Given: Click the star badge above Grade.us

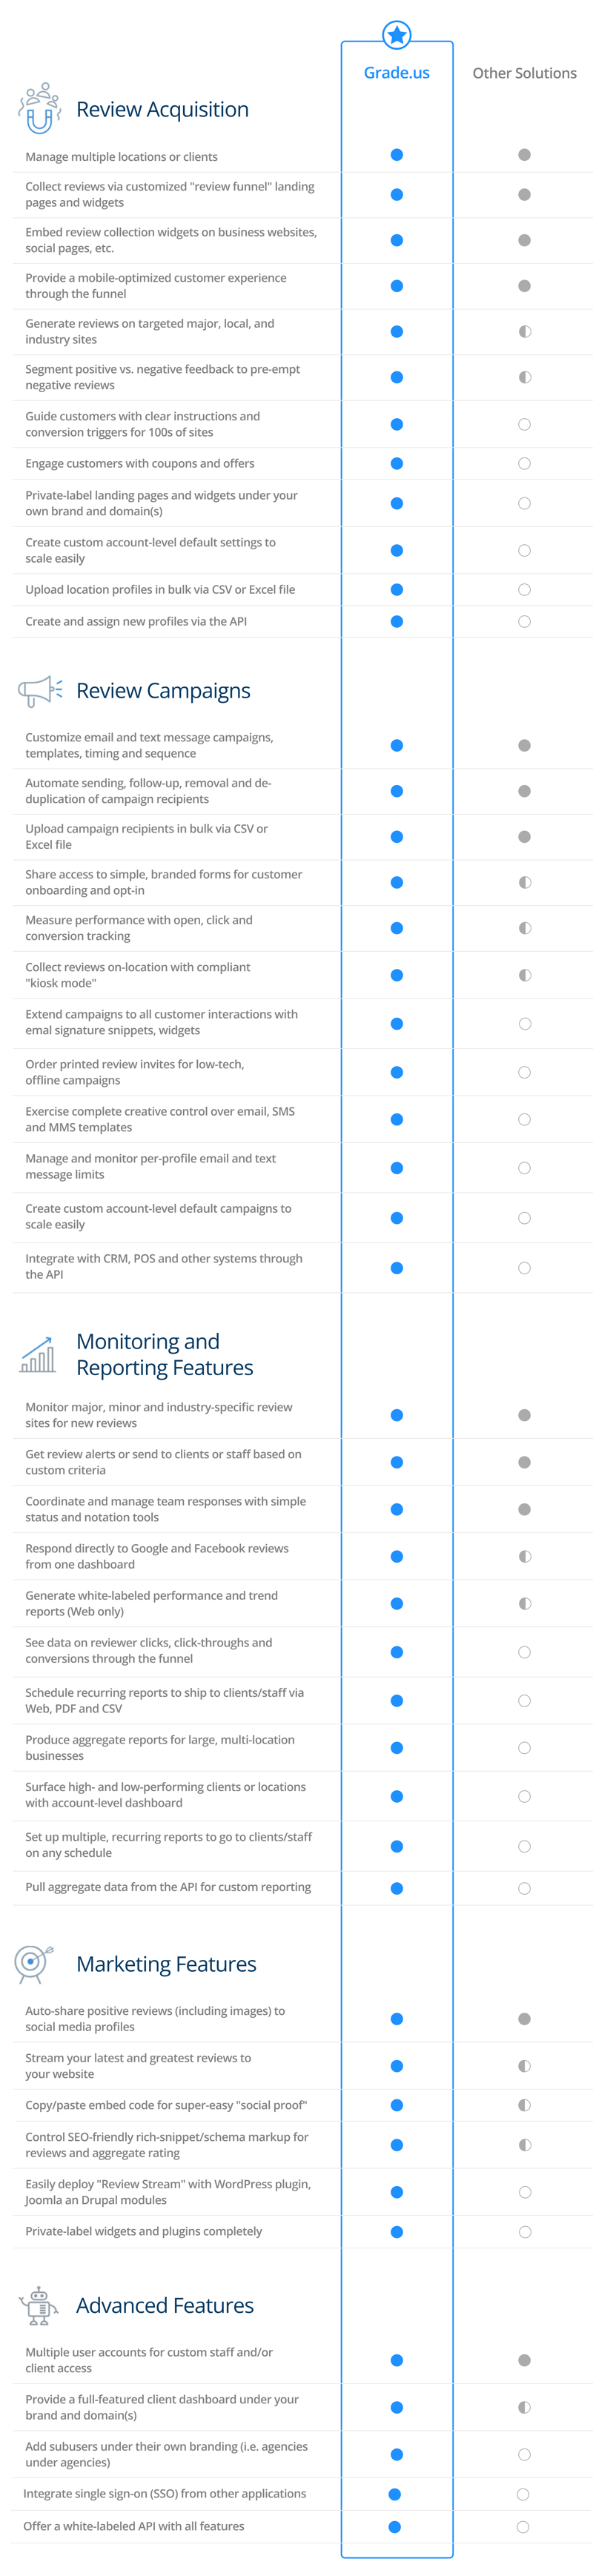Looking at the screenshot, I should coord(397,36).
